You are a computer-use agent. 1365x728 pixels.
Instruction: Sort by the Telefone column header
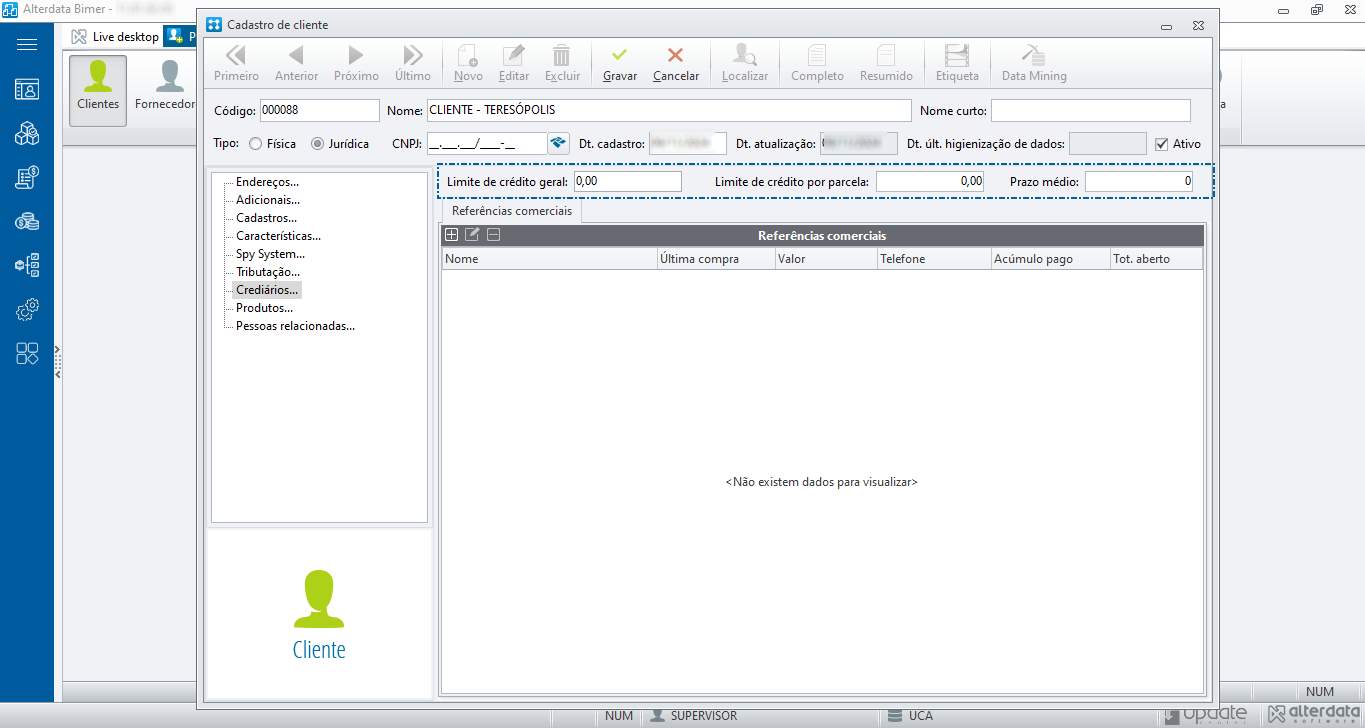click(933, 259)
